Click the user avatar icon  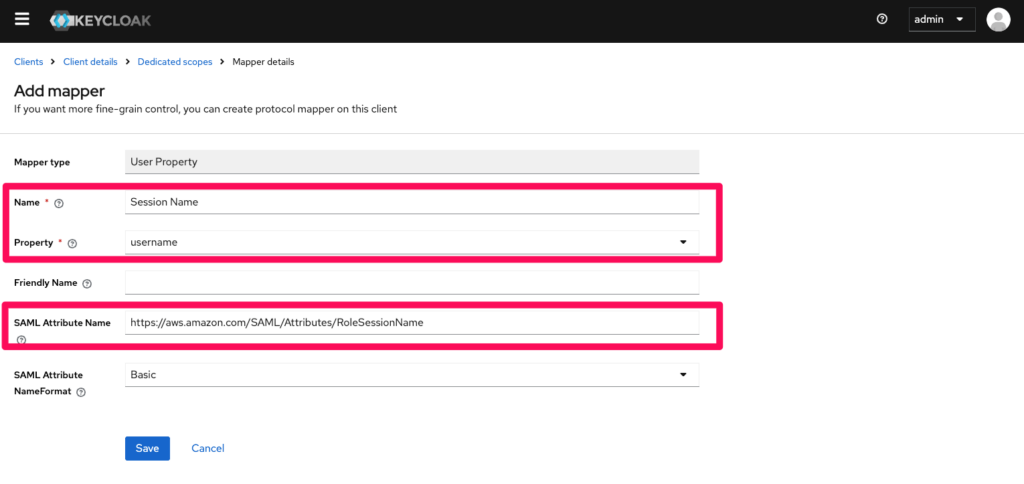click(997, 19)
